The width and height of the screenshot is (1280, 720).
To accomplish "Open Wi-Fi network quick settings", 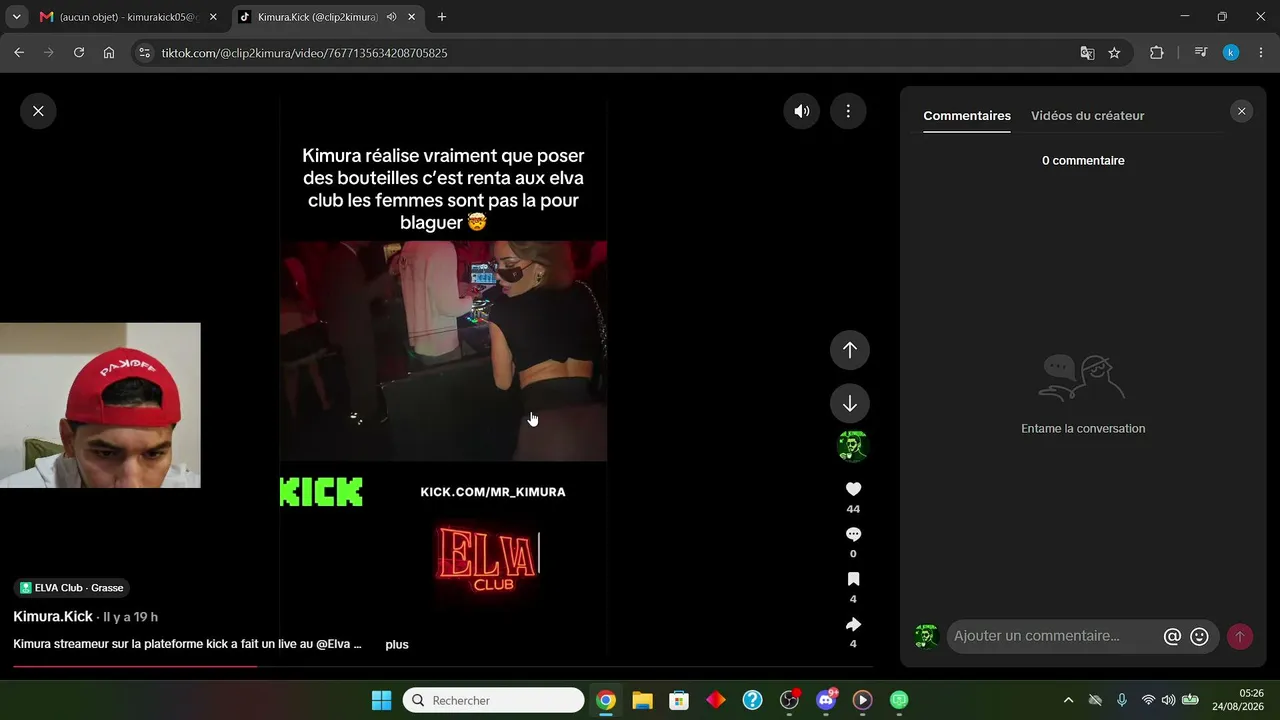I will pyautogui.click(x=1148, y=700).
